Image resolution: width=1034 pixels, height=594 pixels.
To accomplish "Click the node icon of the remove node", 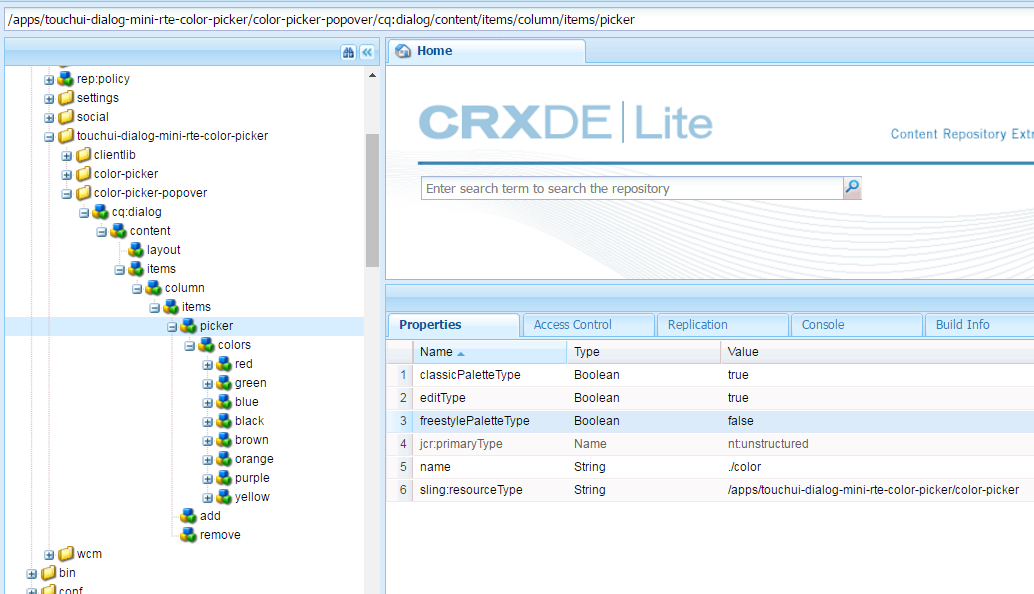I will (187, 535).
